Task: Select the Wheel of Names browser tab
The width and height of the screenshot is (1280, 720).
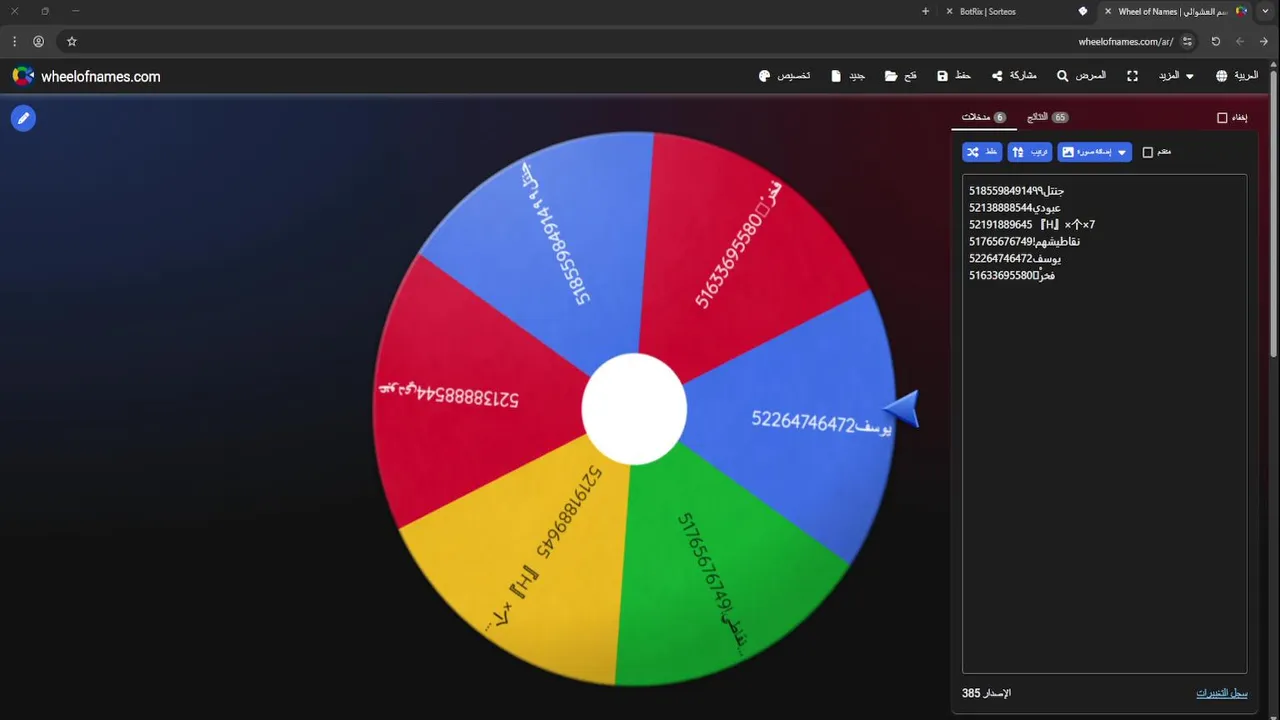Action: coord(1175,11)
